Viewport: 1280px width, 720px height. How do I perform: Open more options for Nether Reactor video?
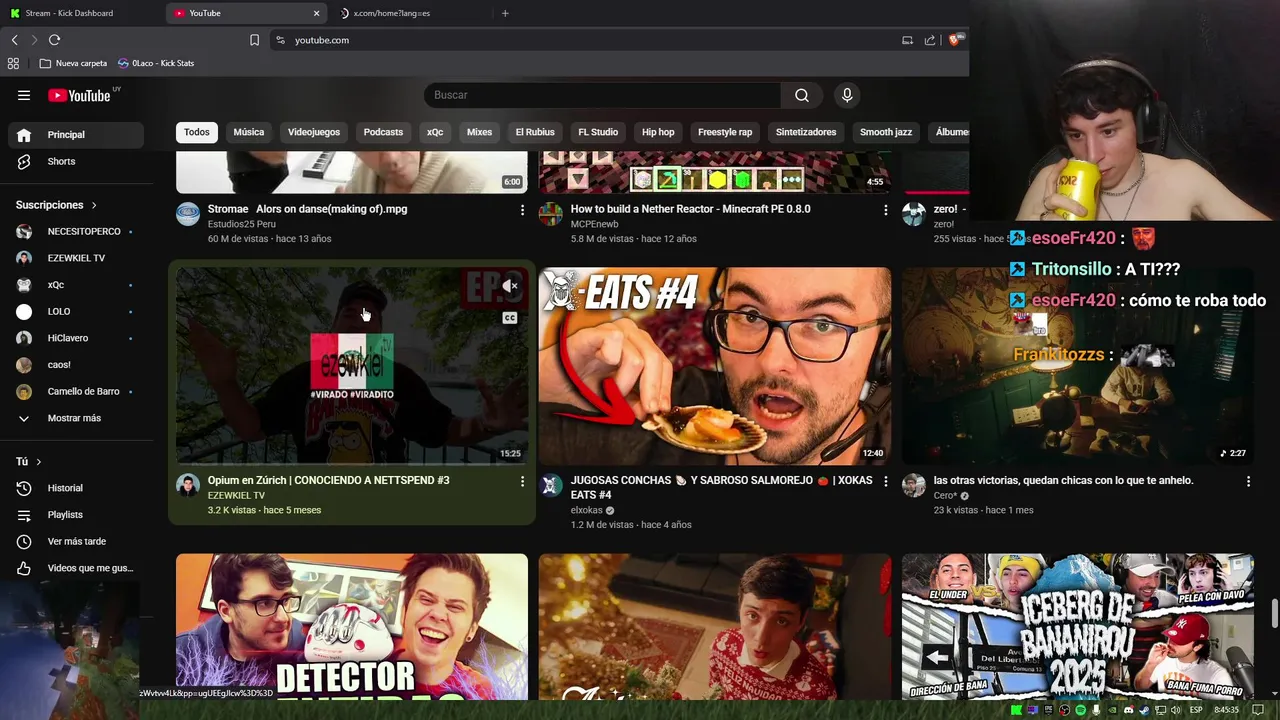(x=885, y=210)
